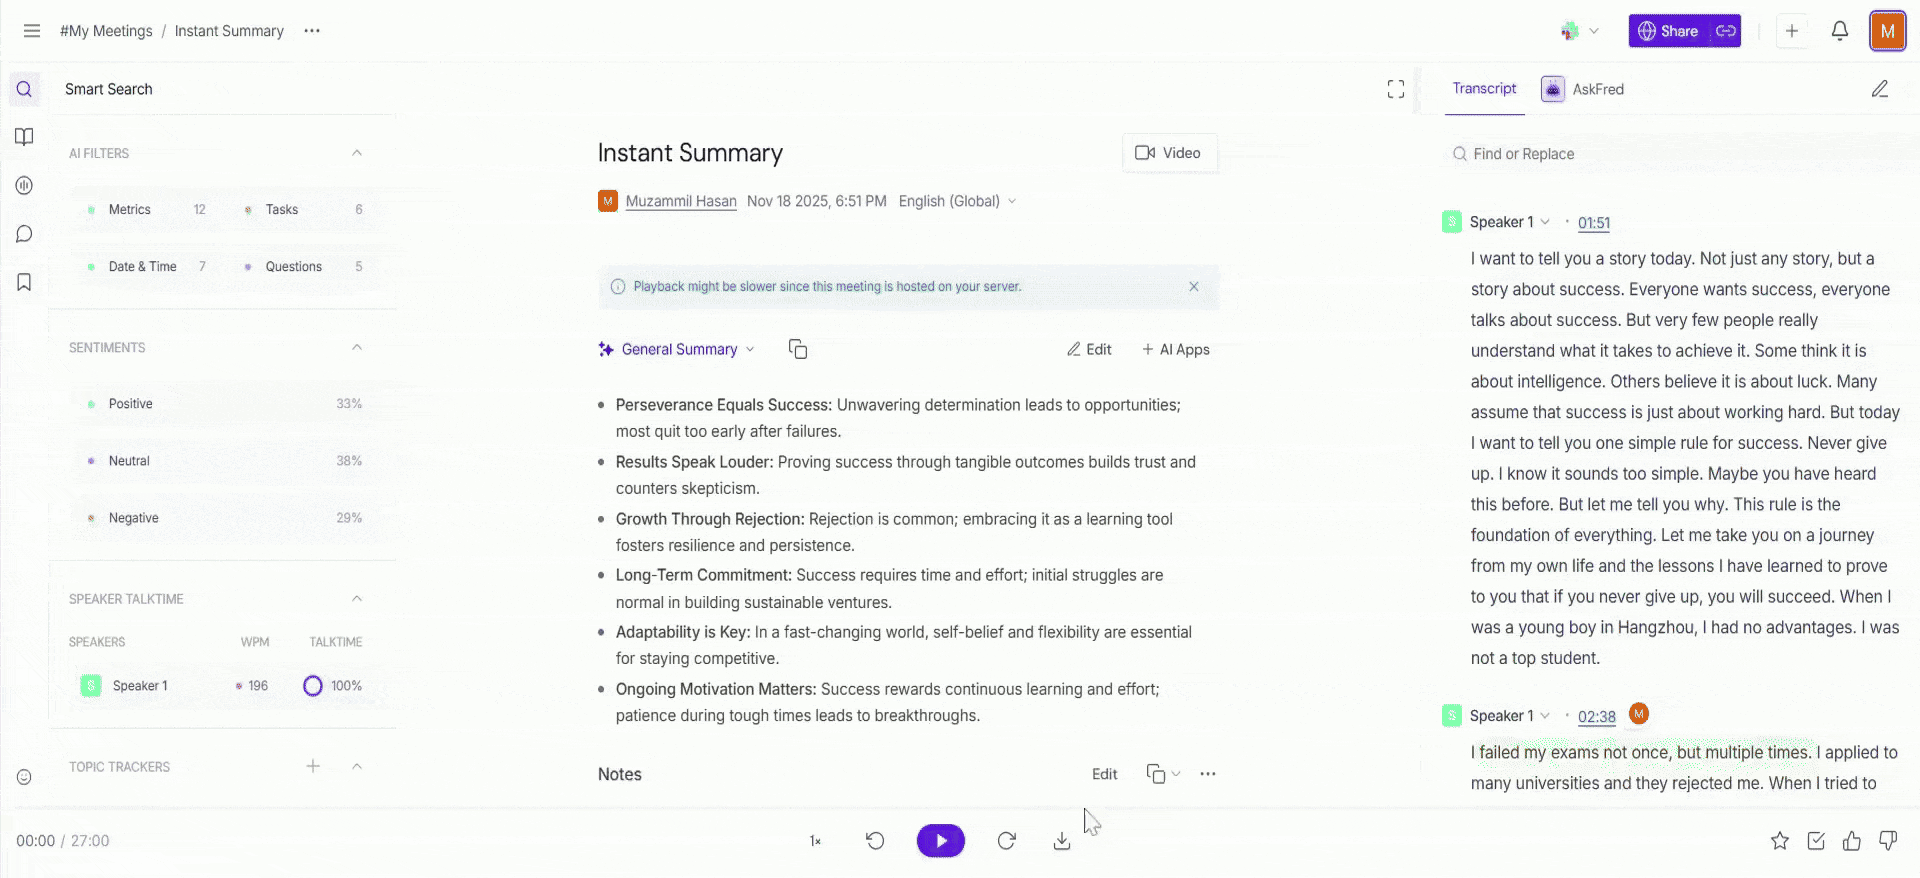
Task: Dismiss the playback slower notice
Action: (1194, 287)
